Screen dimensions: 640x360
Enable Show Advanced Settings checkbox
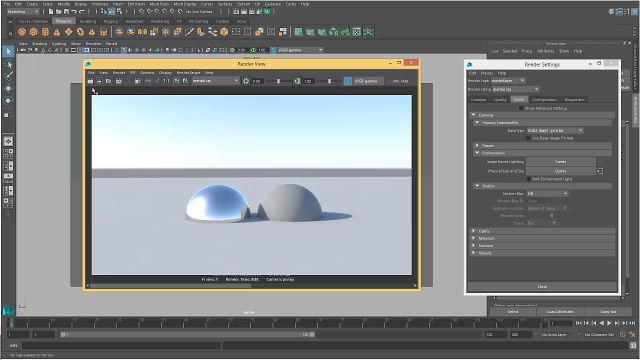click(x=521, y=108)
